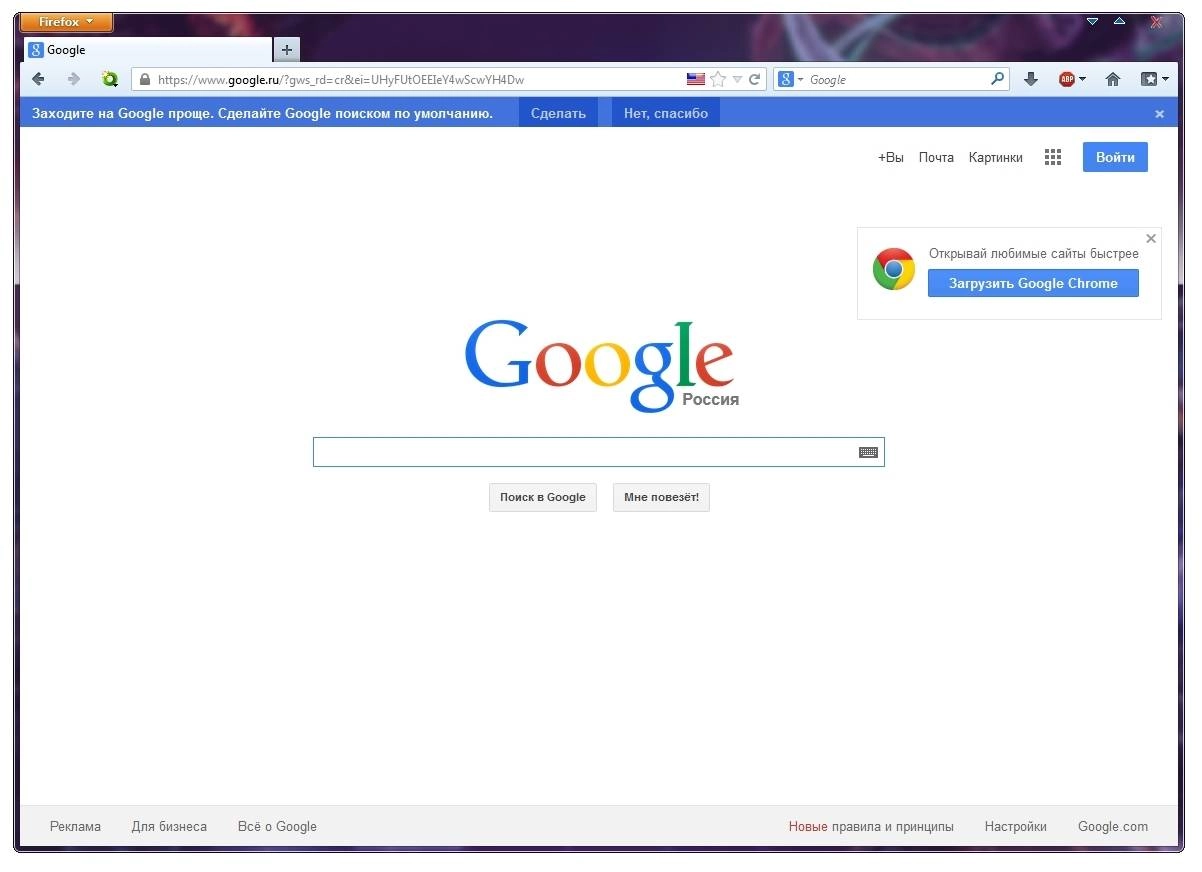Close the blue default-search notification bar

(x=1160, y=114)
